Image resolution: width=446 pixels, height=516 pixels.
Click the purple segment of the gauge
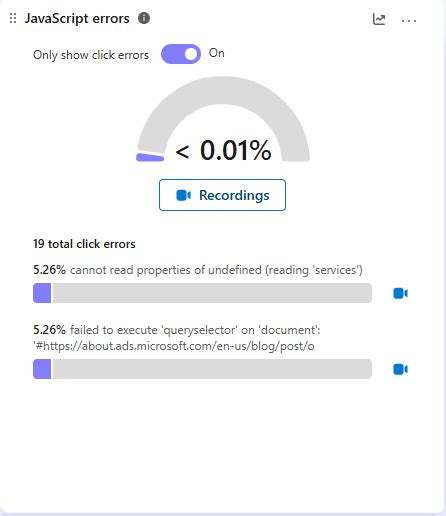pos(150,157)
